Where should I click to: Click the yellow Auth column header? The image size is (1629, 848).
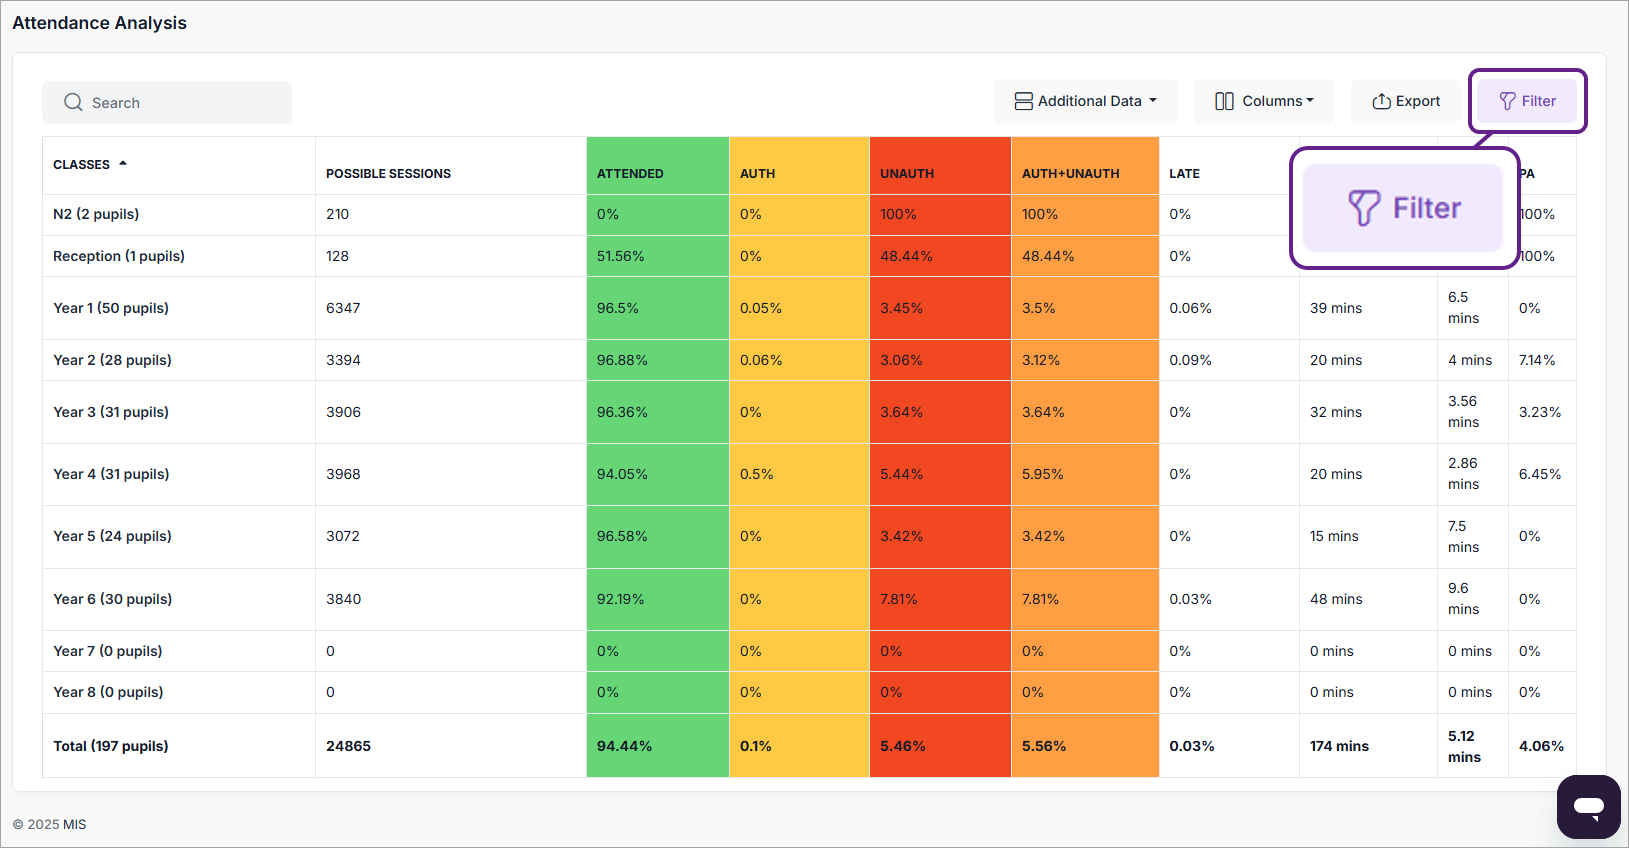pos(757,174)
